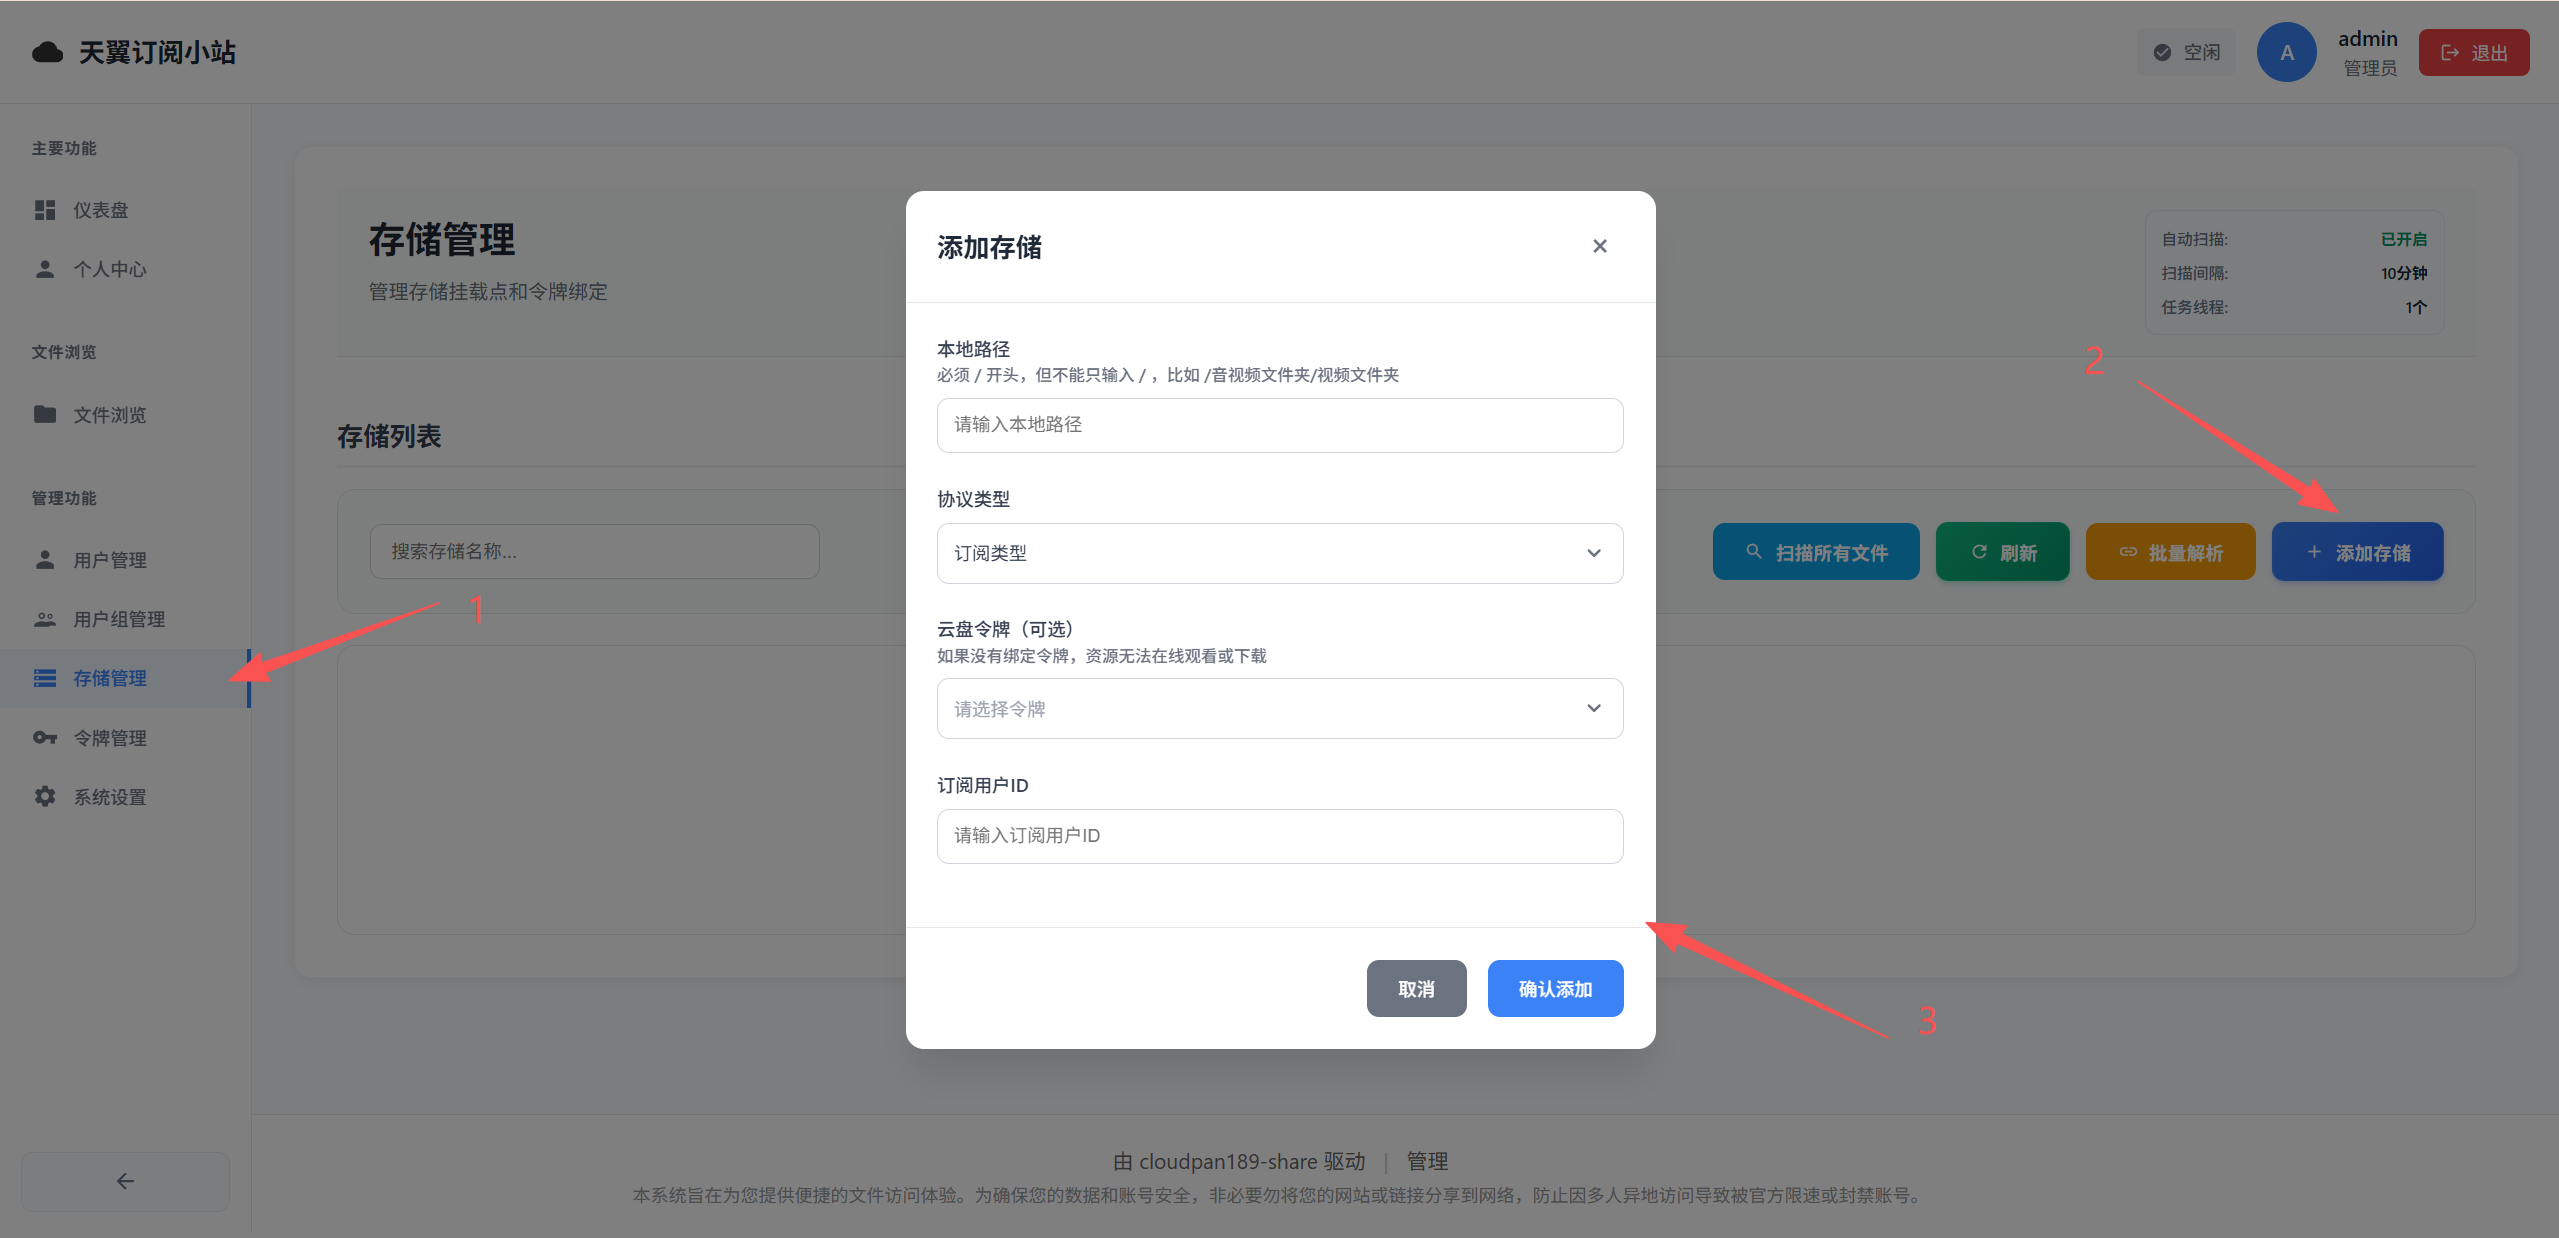Click the admin avatar circle

click(x=2286, y=52)
